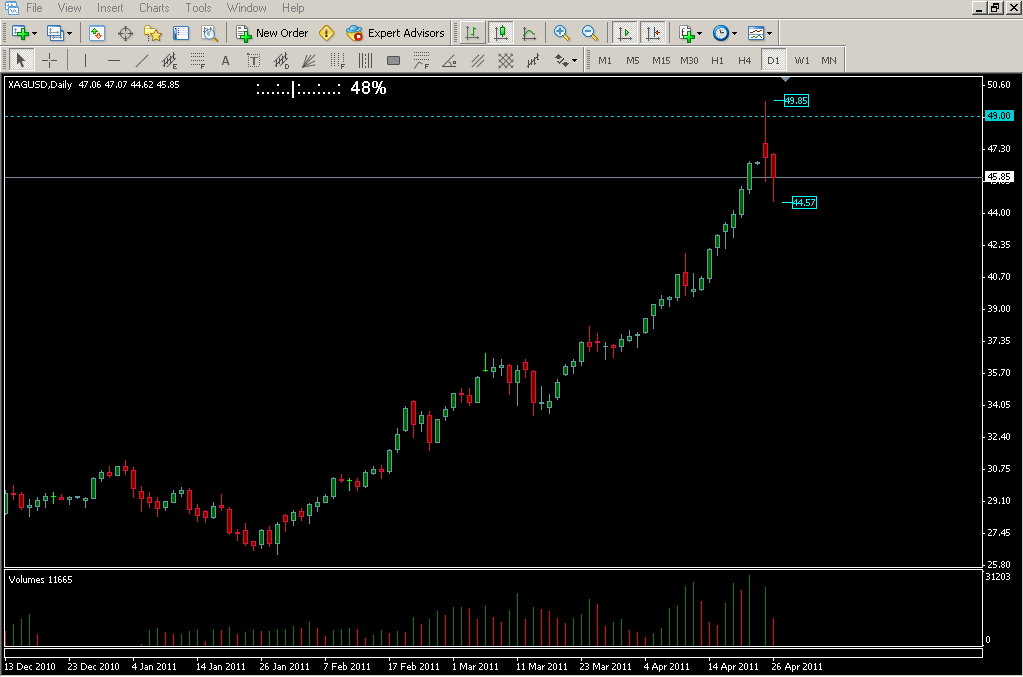The height and width of the screenshot is (677, 1023).
Task: Open the Periods clock icon
Action: [x=721, y=33]
